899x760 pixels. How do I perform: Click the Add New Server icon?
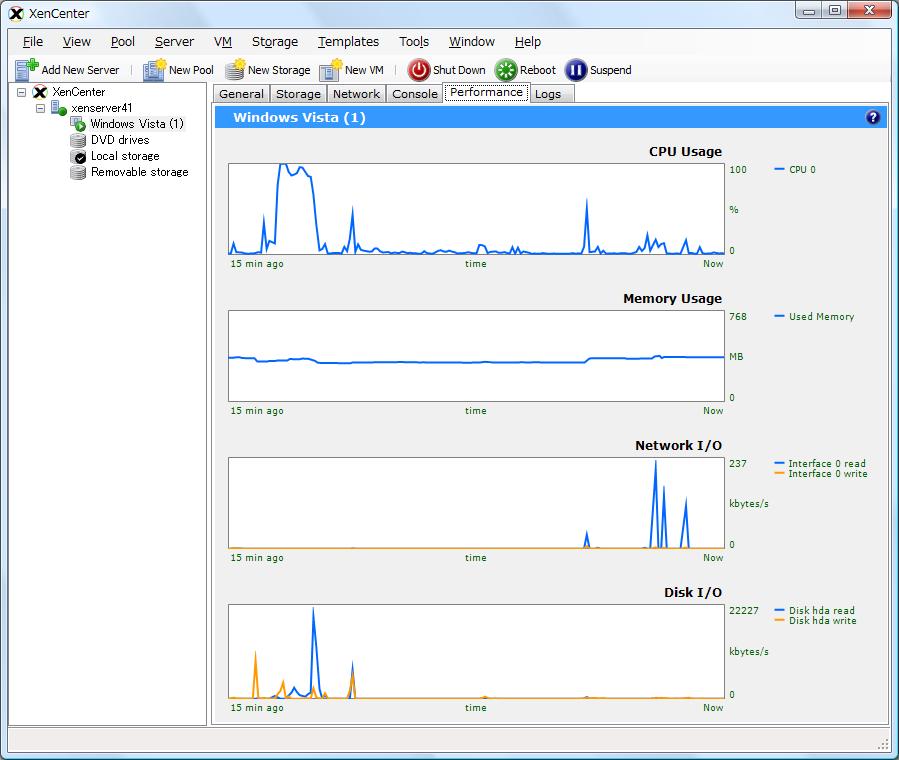point(26,69)
